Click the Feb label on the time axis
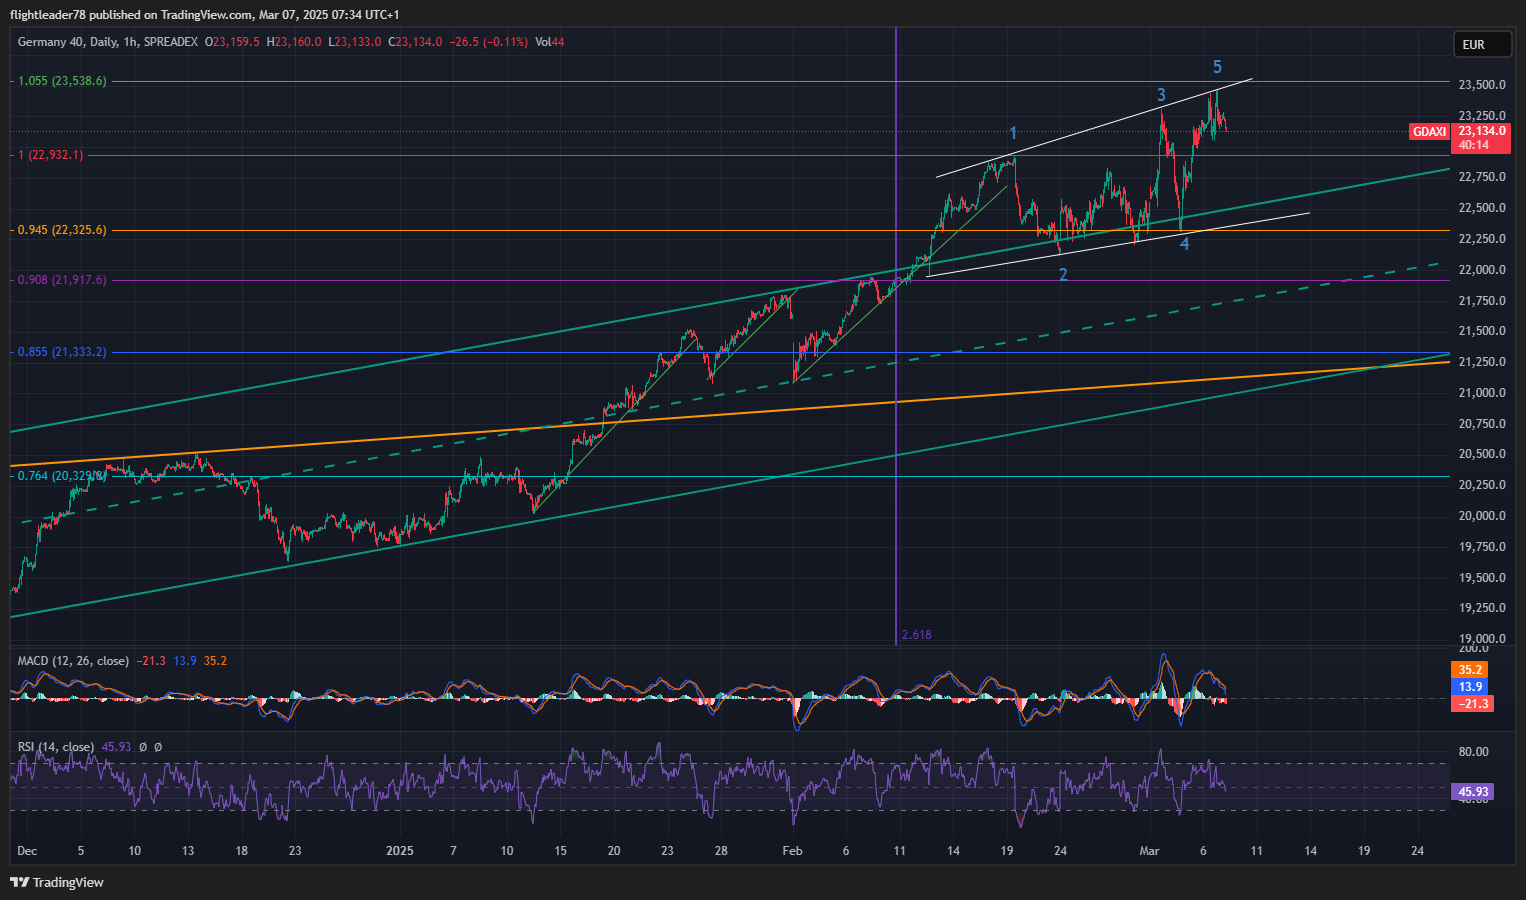Screen dimensions: 1526x900 (793, 851)
